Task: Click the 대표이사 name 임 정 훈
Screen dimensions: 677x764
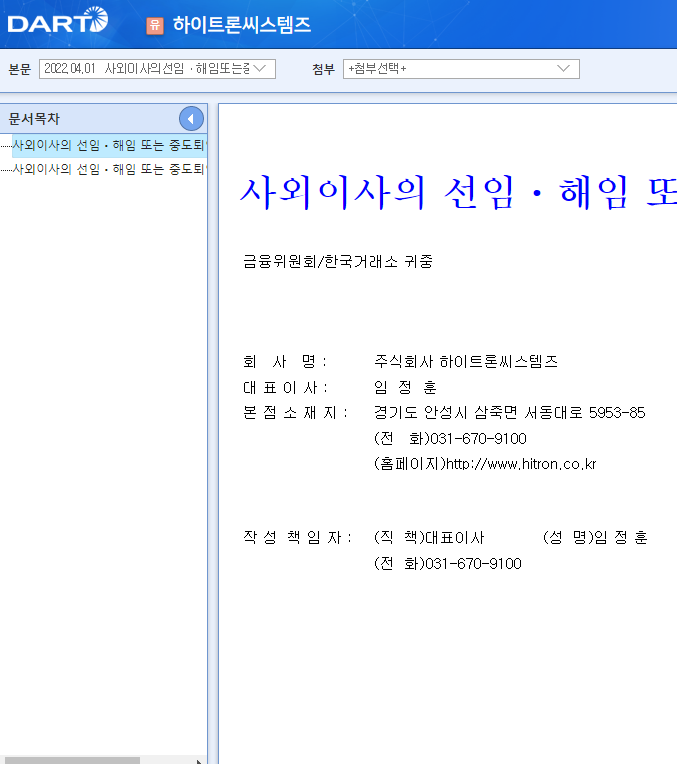Action: click(405, 387)
